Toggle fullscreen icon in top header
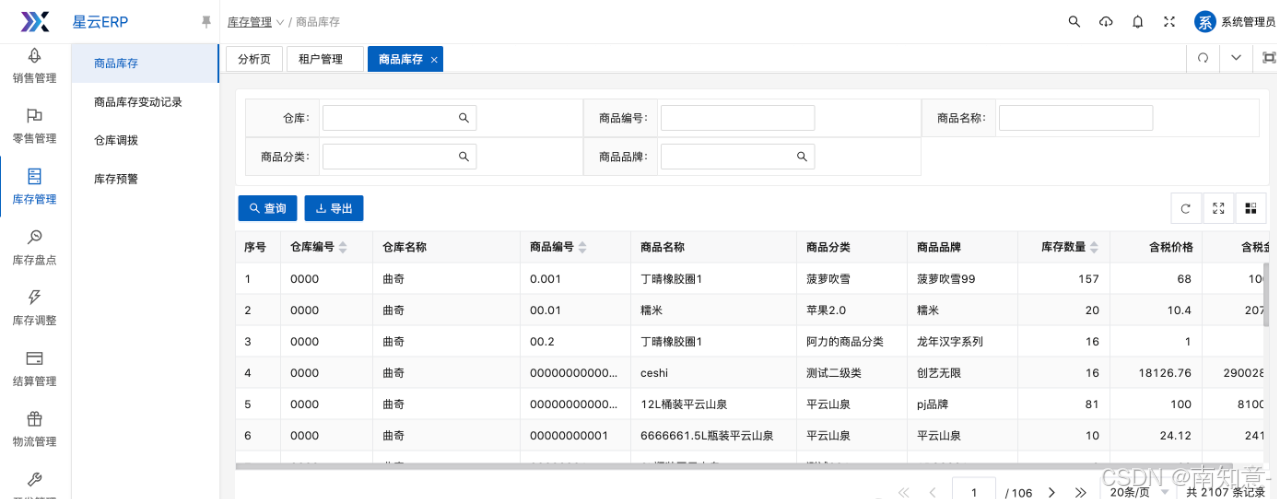The image size is (1277, 499). tap(1169, 21)
